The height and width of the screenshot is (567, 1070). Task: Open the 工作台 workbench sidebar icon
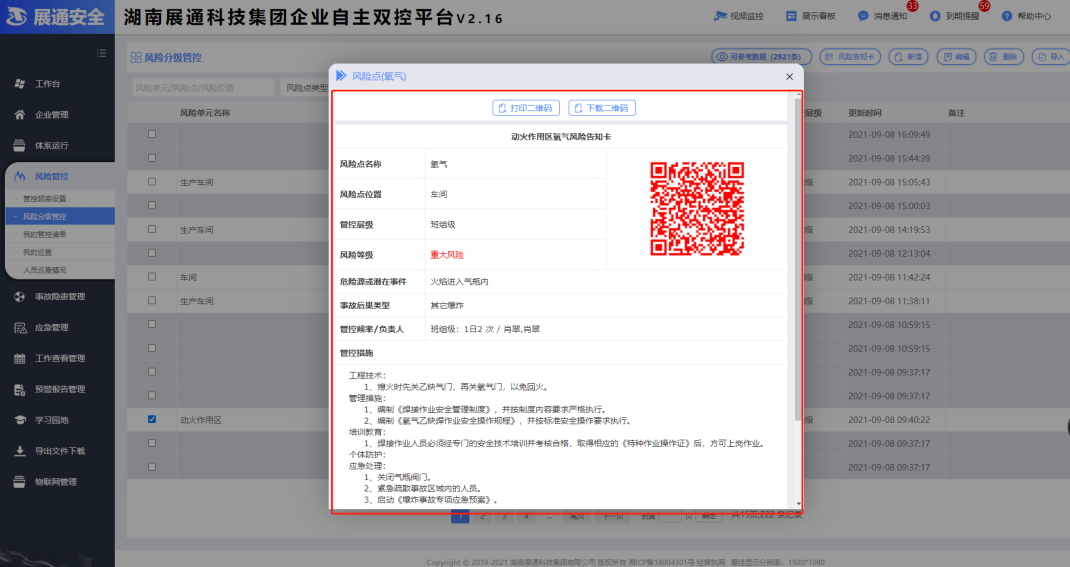click(20, 84)
